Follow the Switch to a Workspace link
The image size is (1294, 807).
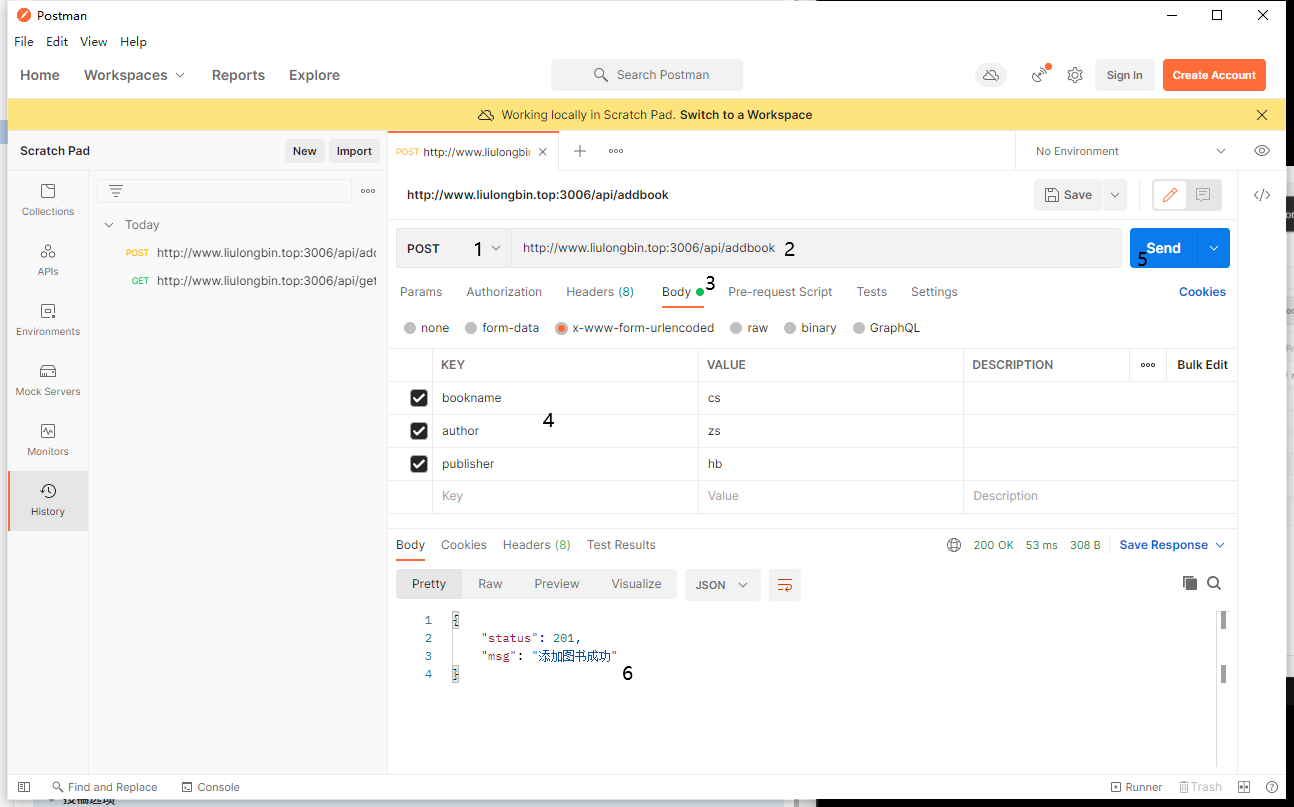pos(746,115)
